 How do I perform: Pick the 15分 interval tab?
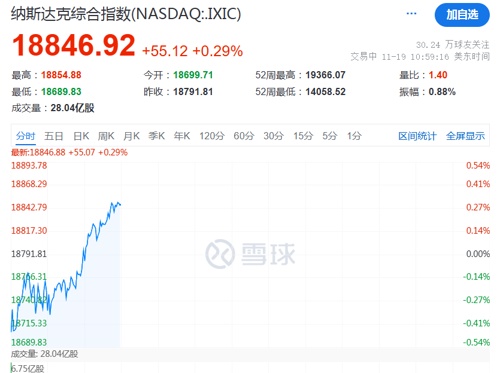(303, 136)
